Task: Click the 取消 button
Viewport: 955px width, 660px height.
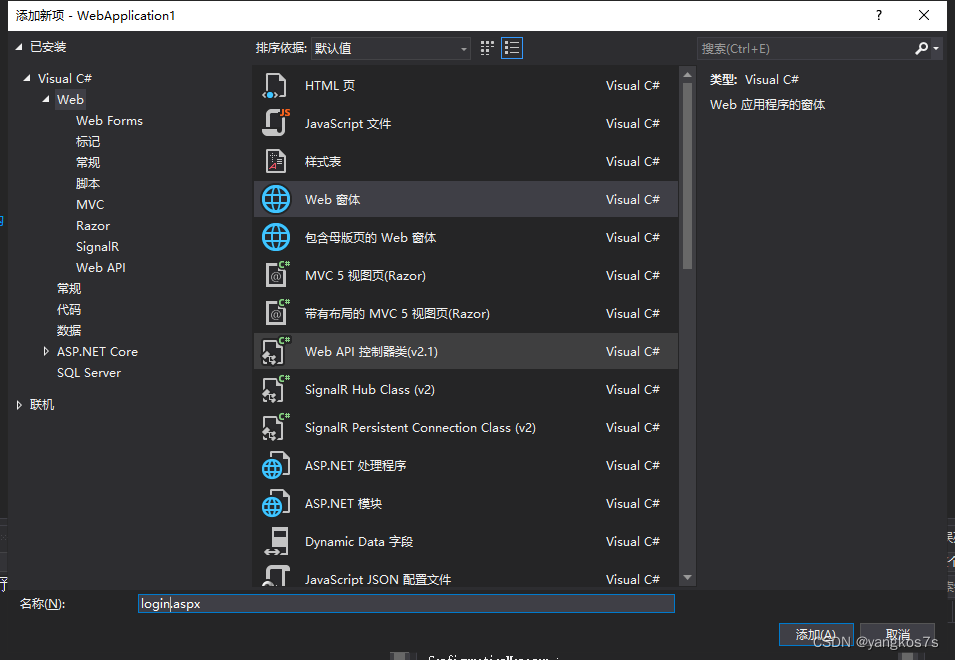Action: (x=897, y=634)
